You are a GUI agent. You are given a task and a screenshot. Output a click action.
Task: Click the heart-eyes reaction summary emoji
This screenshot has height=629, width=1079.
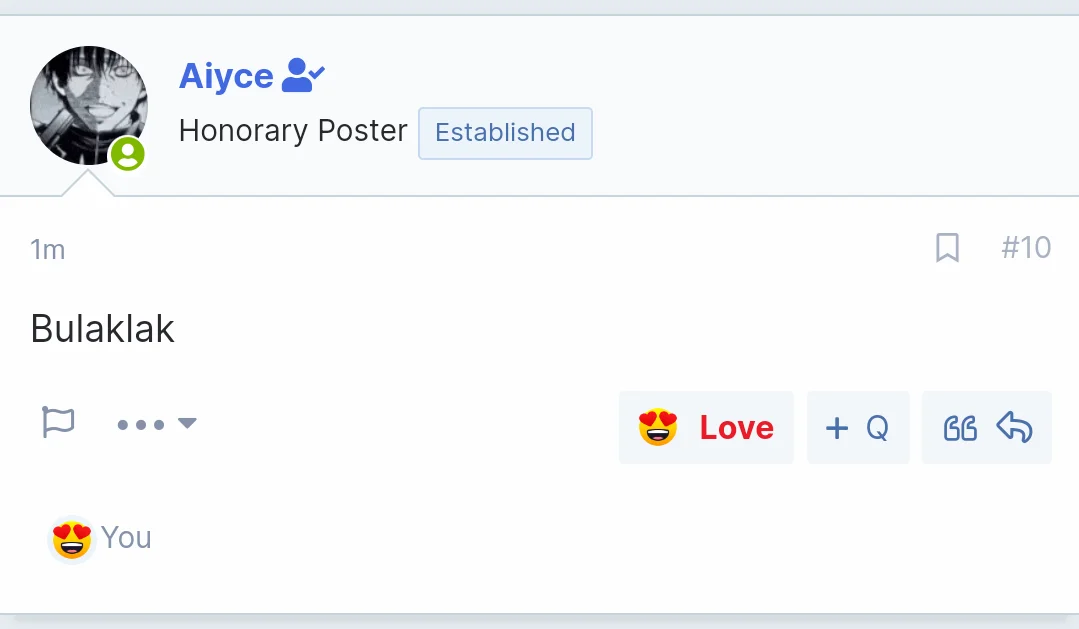coord(72,540)
